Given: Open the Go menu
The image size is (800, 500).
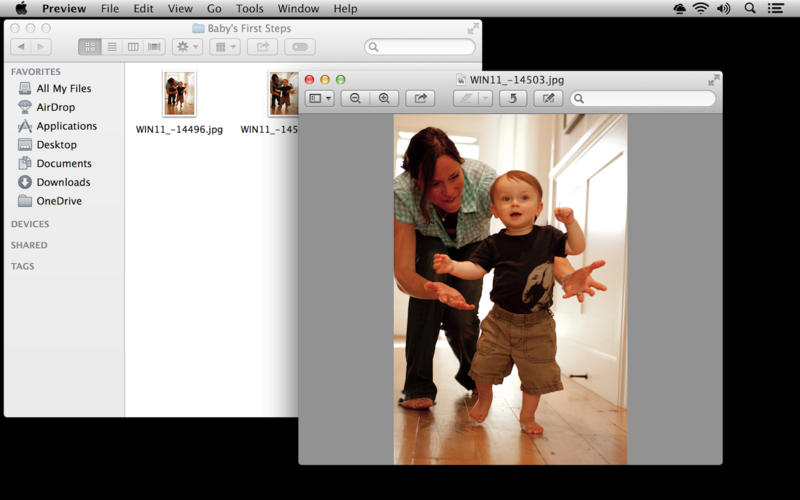Looking at the screenshot, I should click(x=214, y=9).
